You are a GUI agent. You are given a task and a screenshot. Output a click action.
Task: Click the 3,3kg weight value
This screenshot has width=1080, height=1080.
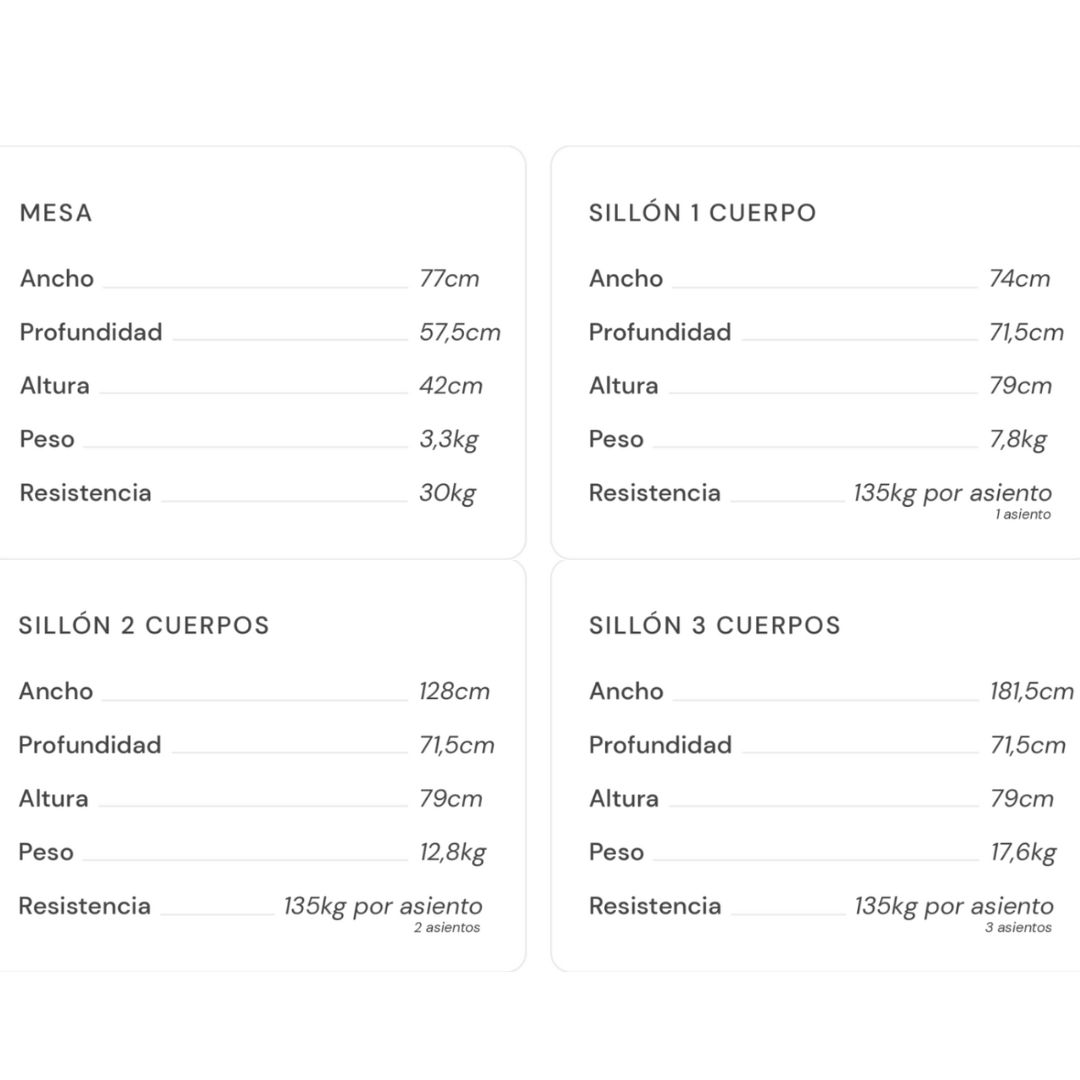448,440
